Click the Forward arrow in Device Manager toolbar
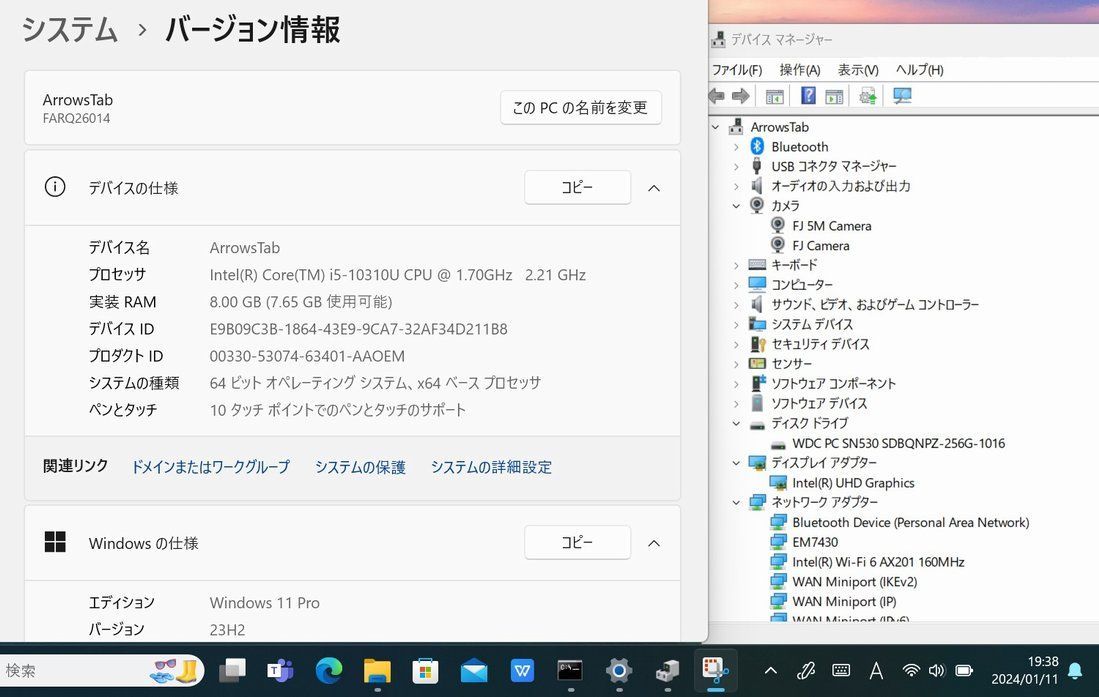This screenshot has height=697, width=1099. [740, 96]
